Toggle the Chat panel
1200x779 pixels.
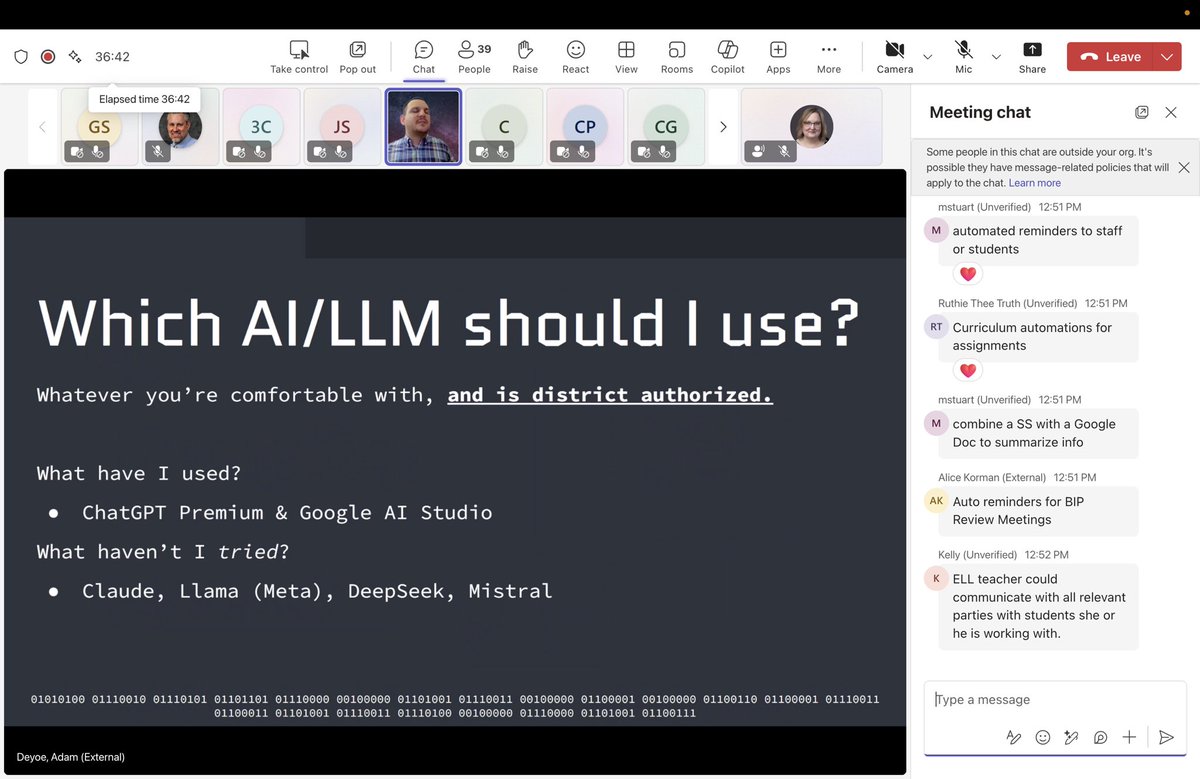(x=424, y=57)
